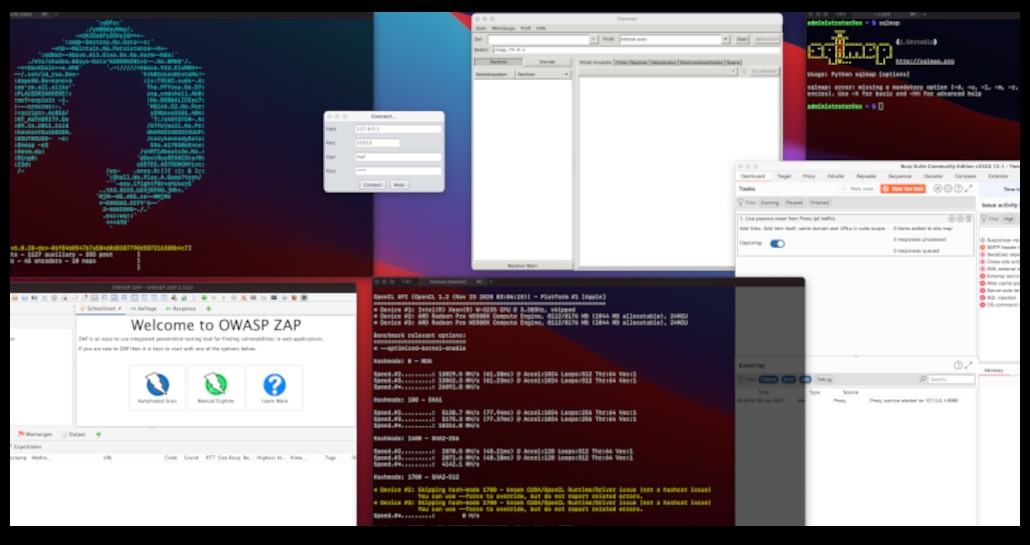Expand the Burp Tasks panel with arrow icon
This screenshot has width=1030, height=545.
click(969, 188)
